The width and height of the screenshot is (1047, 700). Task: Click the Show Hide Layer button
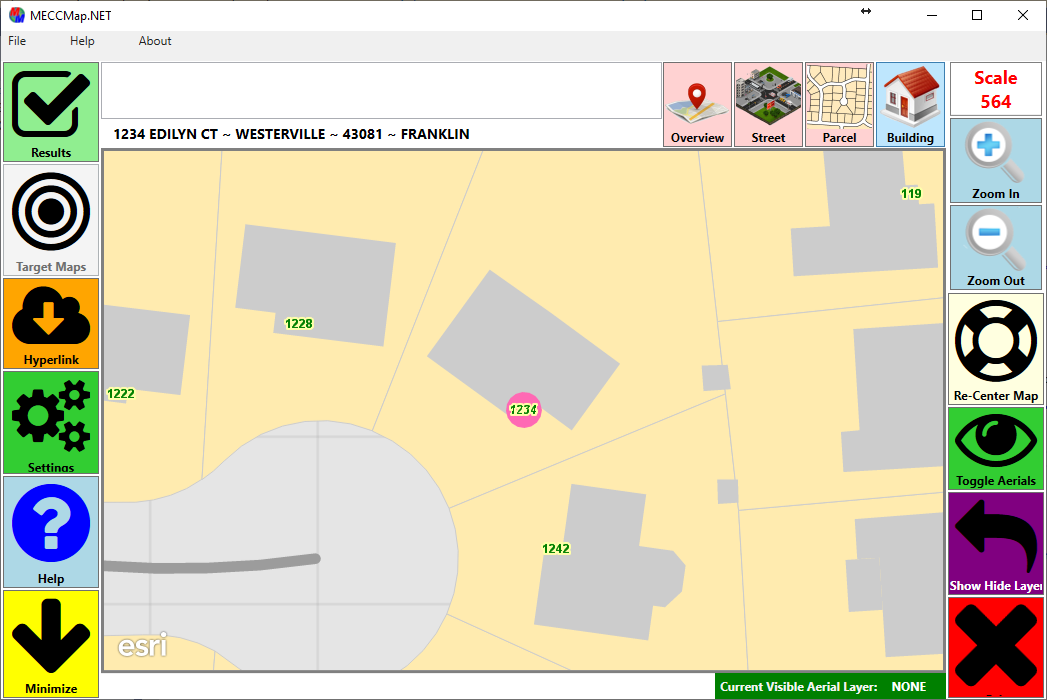click(x=995, y=543)
